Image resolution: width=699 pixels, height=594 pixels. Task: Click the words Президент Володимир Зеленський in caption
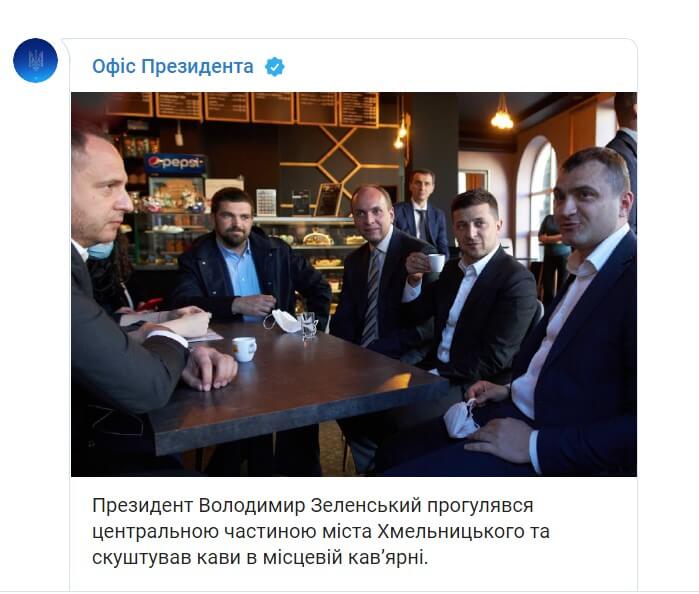tap(257, 506)
